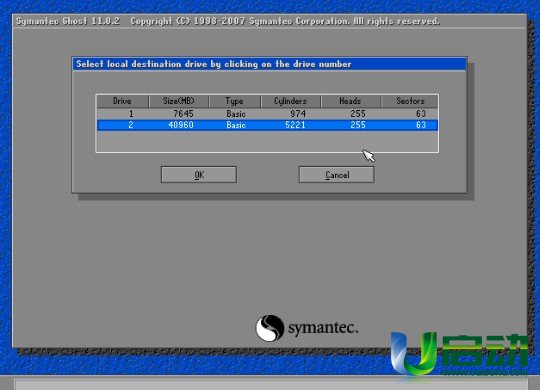
Task: Click the Cancel button
Action: tap(336, 175)
